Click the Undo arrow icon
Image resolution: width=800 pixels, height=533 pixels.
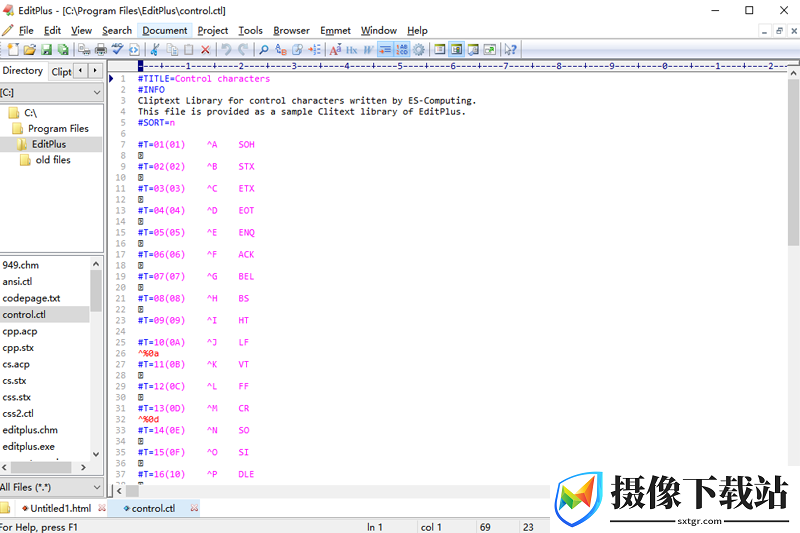[227, 49]
